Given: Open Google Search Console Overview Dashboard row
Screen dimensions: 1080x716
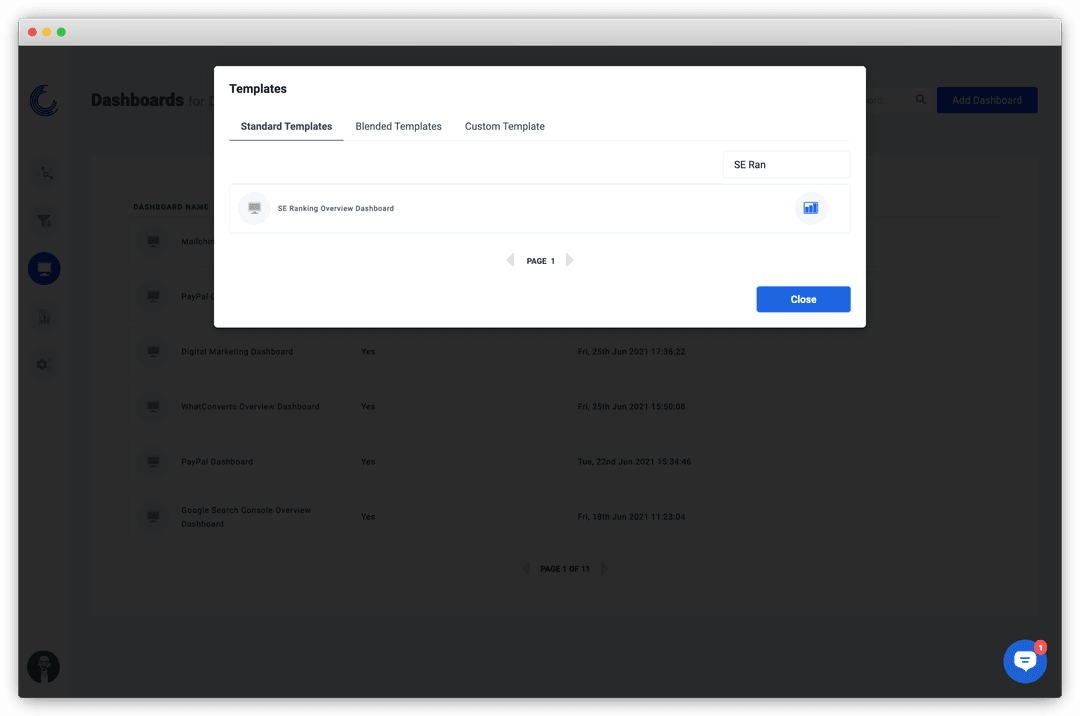Looking at the screenshot, I should click(x=564, y=517).
